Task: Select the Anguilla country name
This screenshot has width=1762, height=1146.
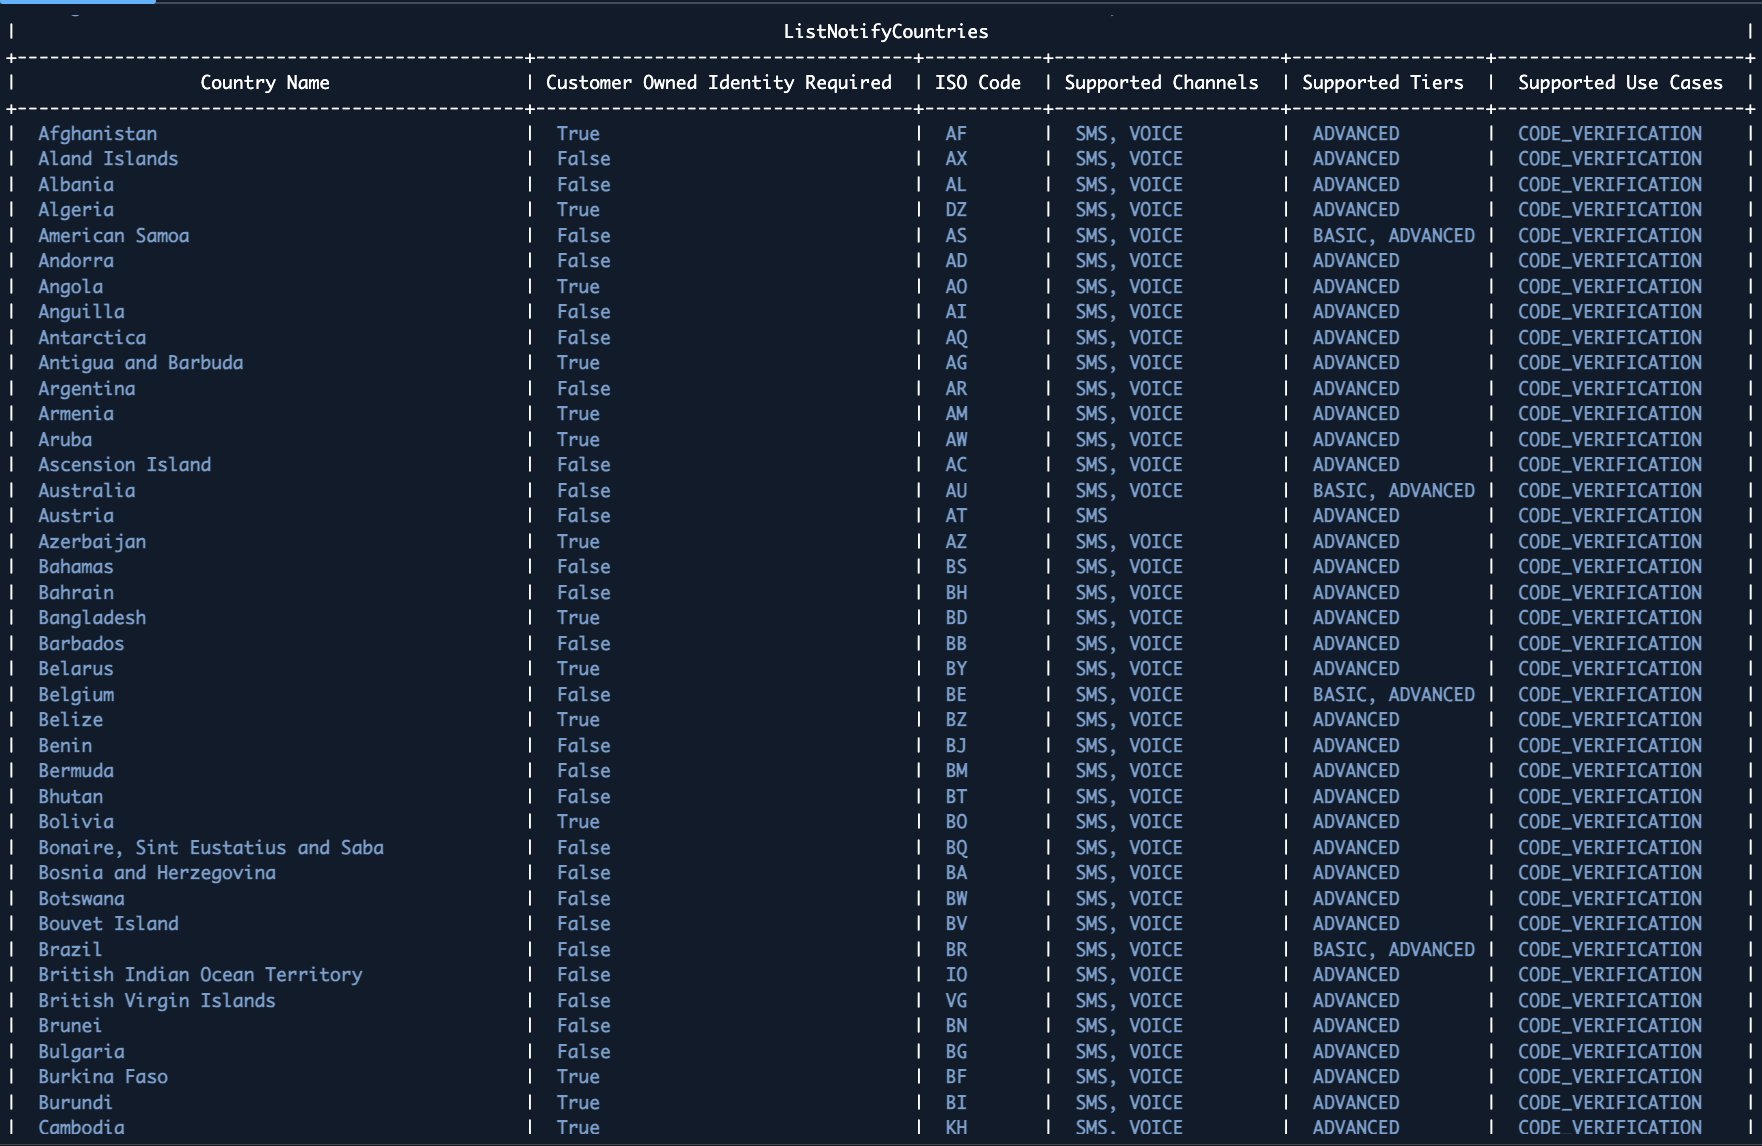Action: coord(81,311)
